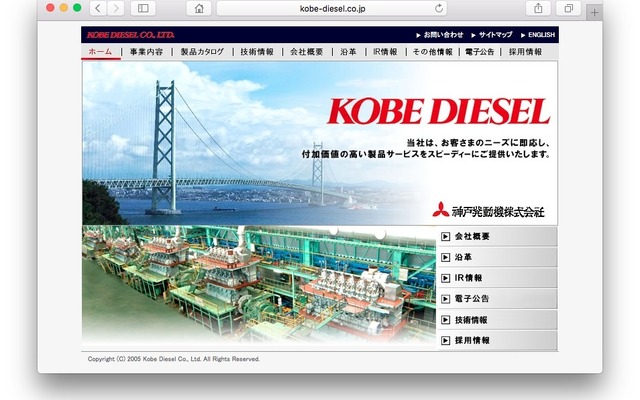Viewport: 640px width, 400px height.
Task: Reload the page with refresh icon
Action: (x=439, y=8)
